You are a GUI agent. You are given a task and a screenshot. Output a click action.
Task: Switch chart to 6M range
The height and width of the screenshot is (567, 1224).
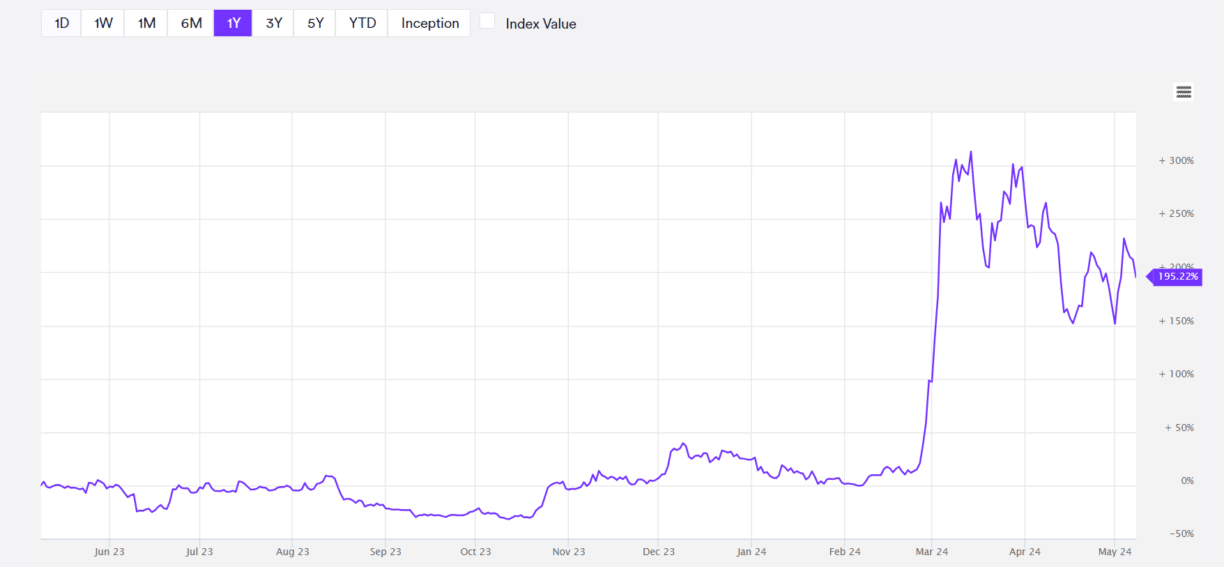[191, 23]
